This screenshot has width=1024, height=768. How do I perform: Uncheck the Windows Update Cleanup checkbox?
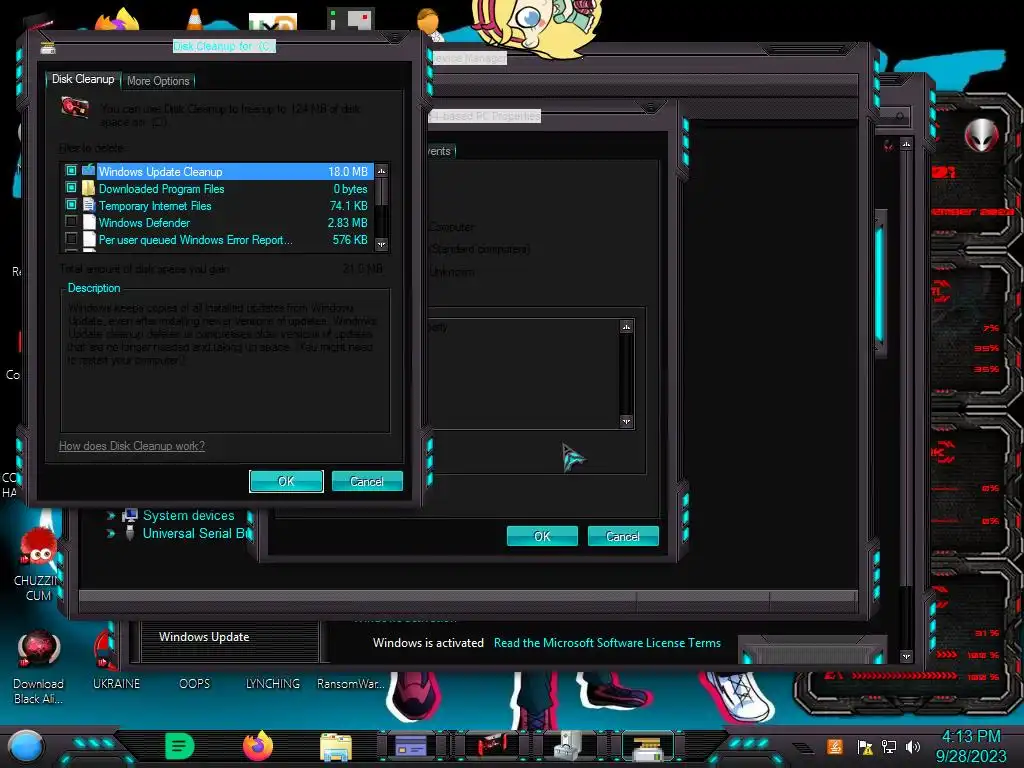coord(71,170)
